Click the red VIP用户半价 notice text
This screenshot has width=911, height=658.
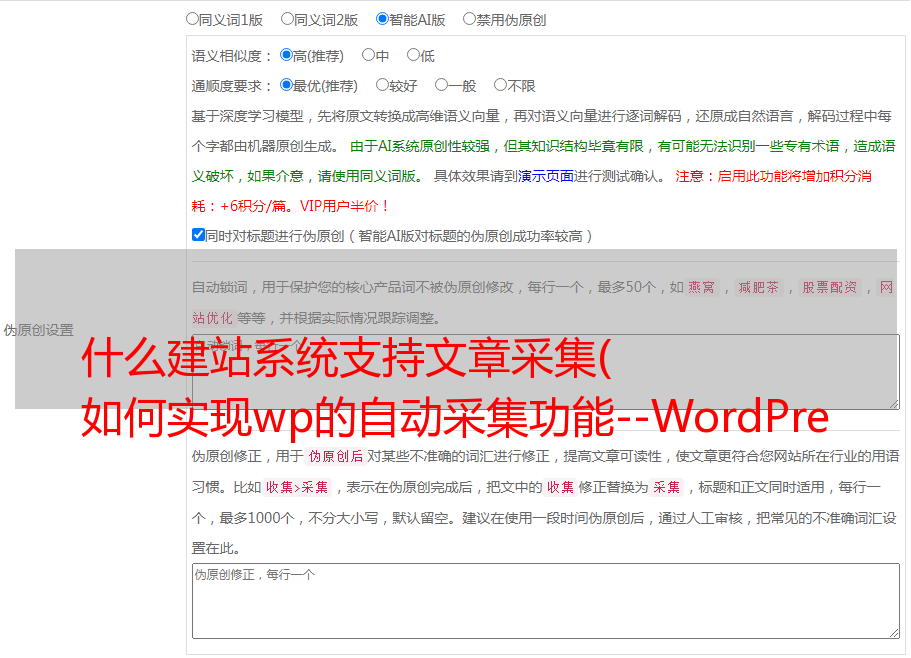coord(344,206)
